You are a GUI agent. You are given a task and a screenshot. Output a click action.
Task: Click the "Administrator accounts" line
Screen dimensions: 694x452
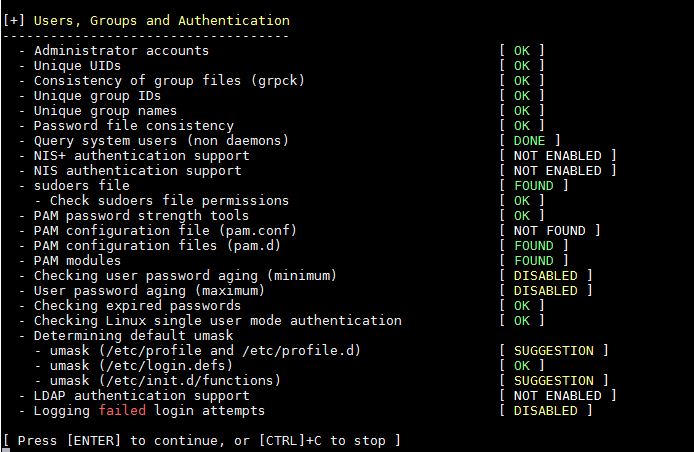click(122, 50)
